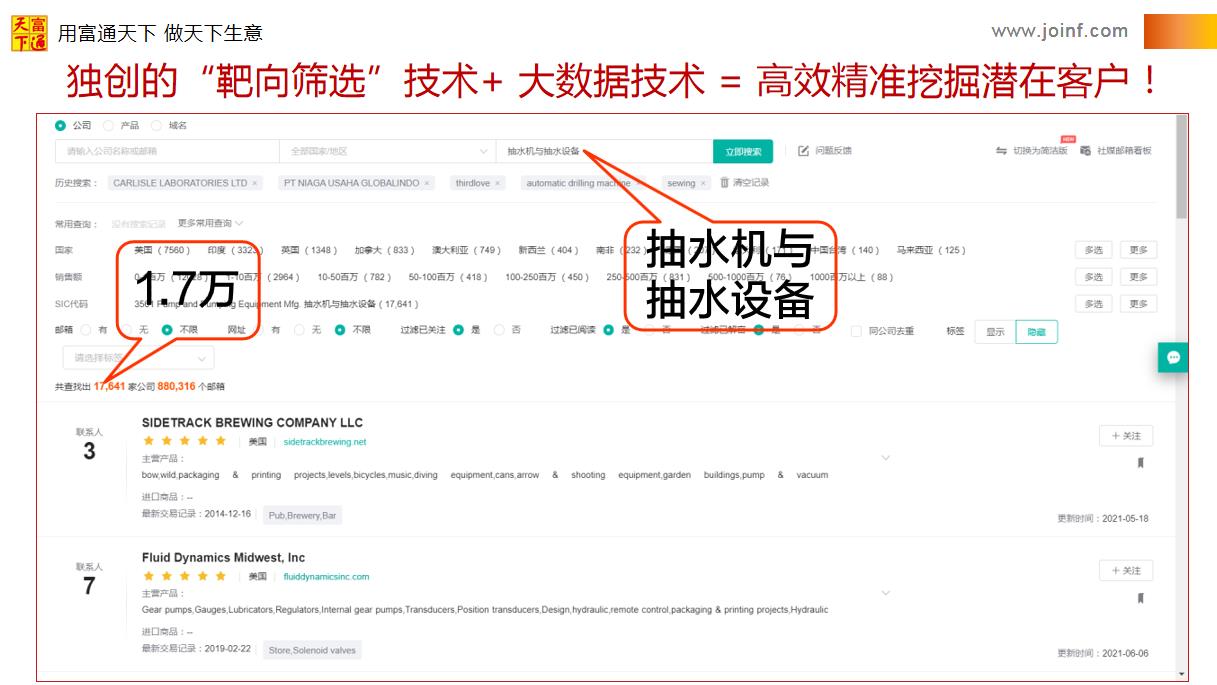Set 网址 filter to 不限
The image size is (1217, 685).
(x=340, y=330)
